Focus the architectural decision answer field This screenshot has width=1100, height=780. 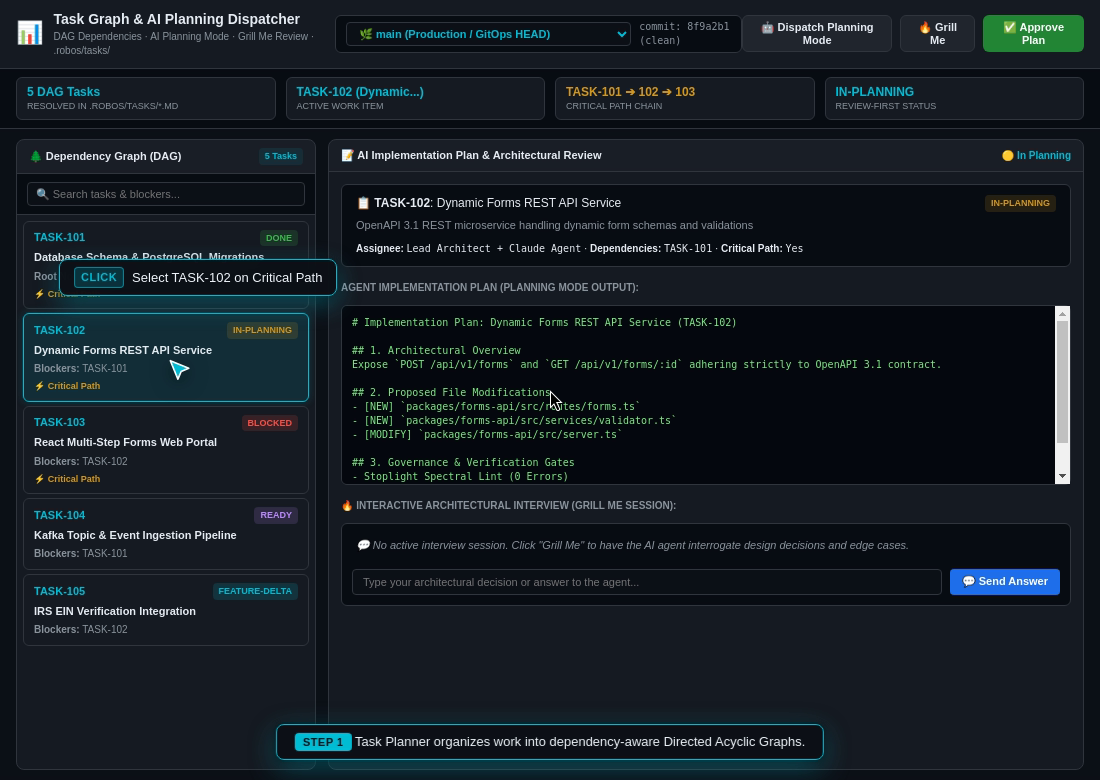tap(646, 582)
